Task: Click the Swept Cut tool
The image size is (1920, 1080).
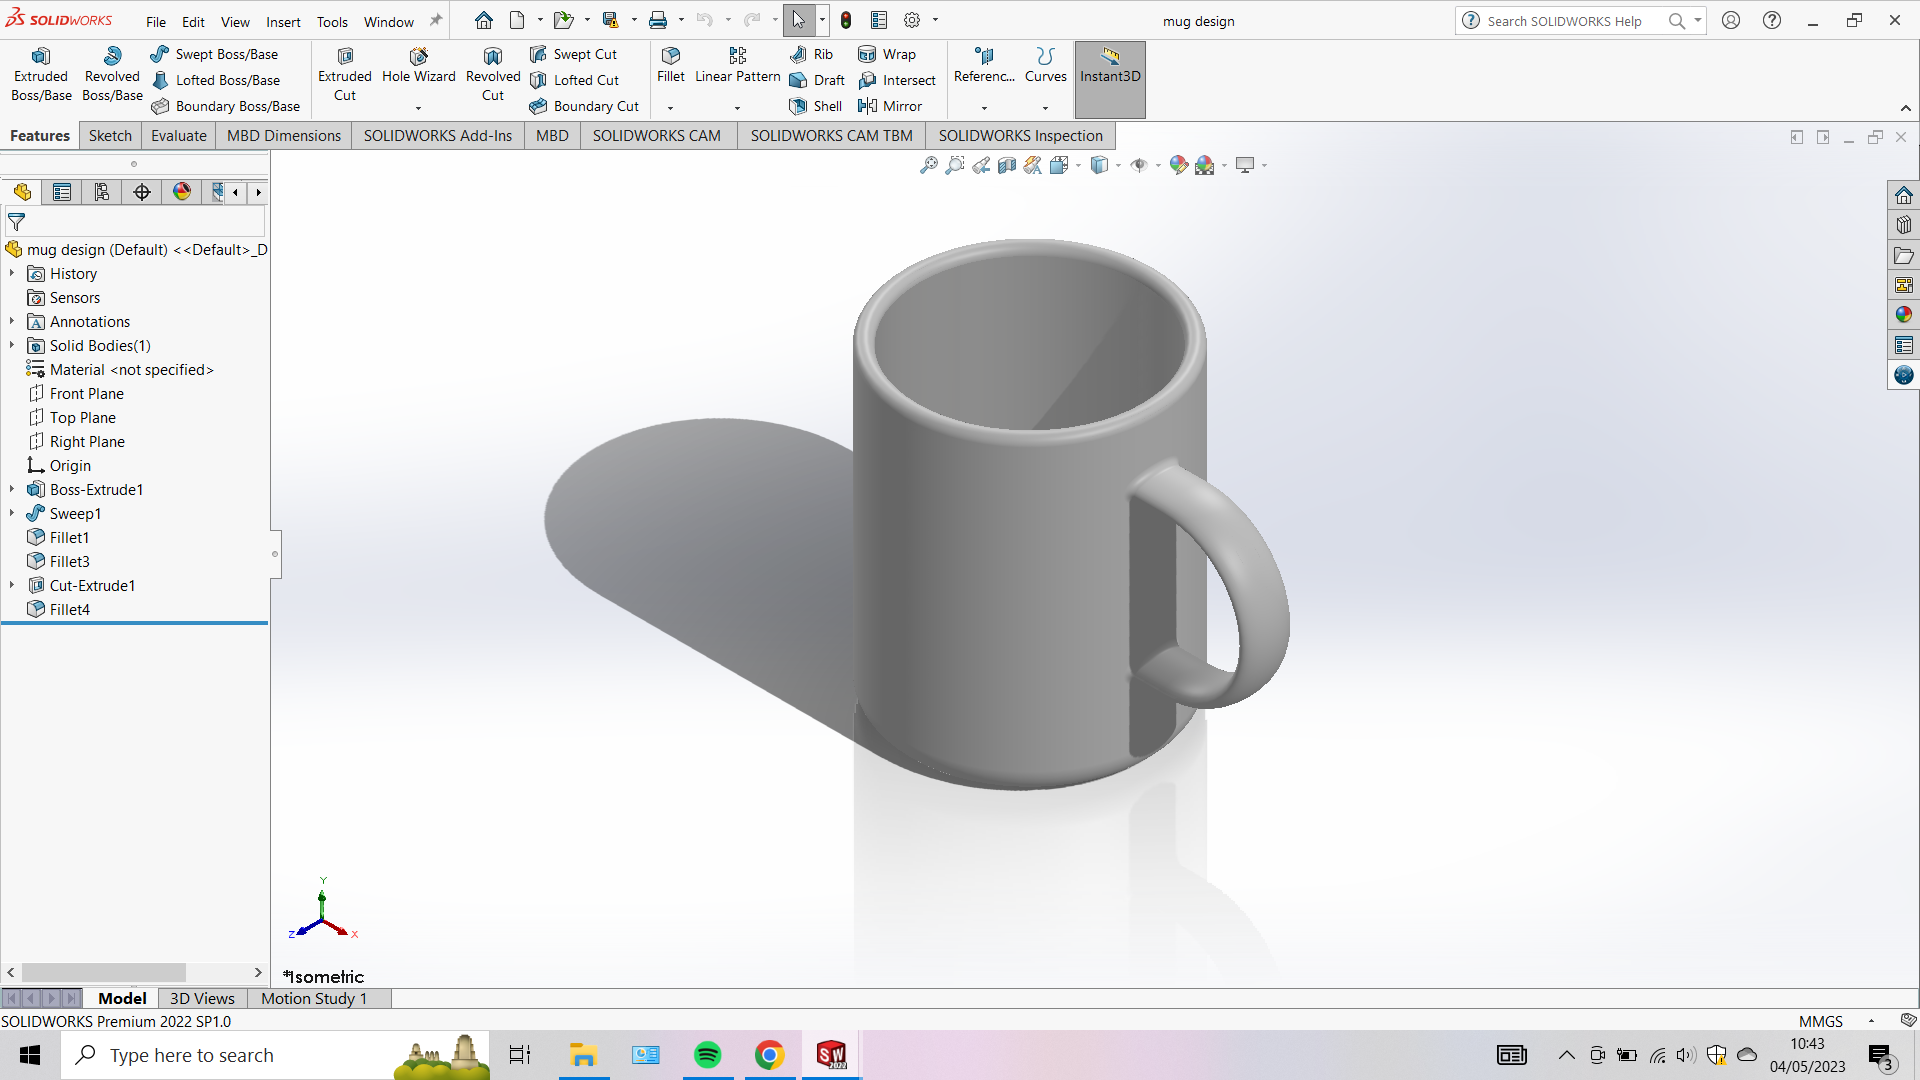Action: pyautogui.click(x=574, y=54)
